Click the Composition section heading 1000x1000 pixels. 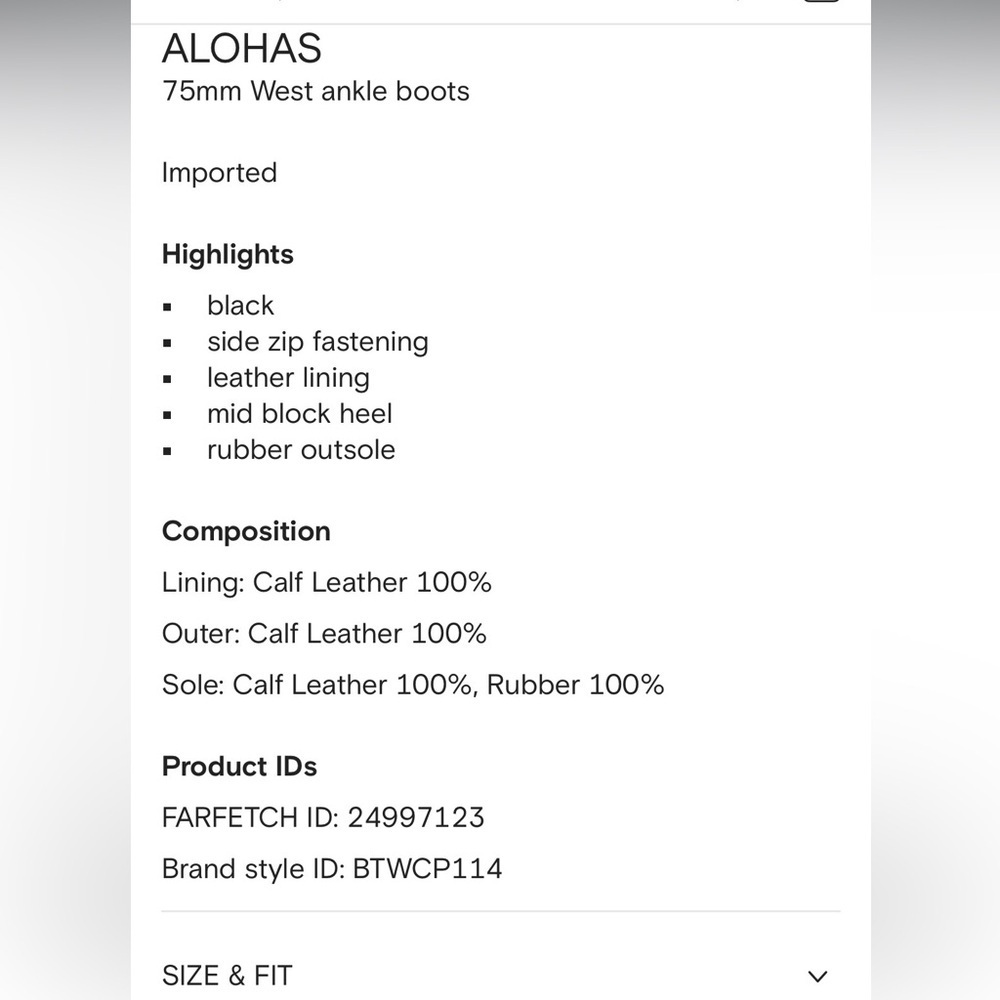[246, 531]
